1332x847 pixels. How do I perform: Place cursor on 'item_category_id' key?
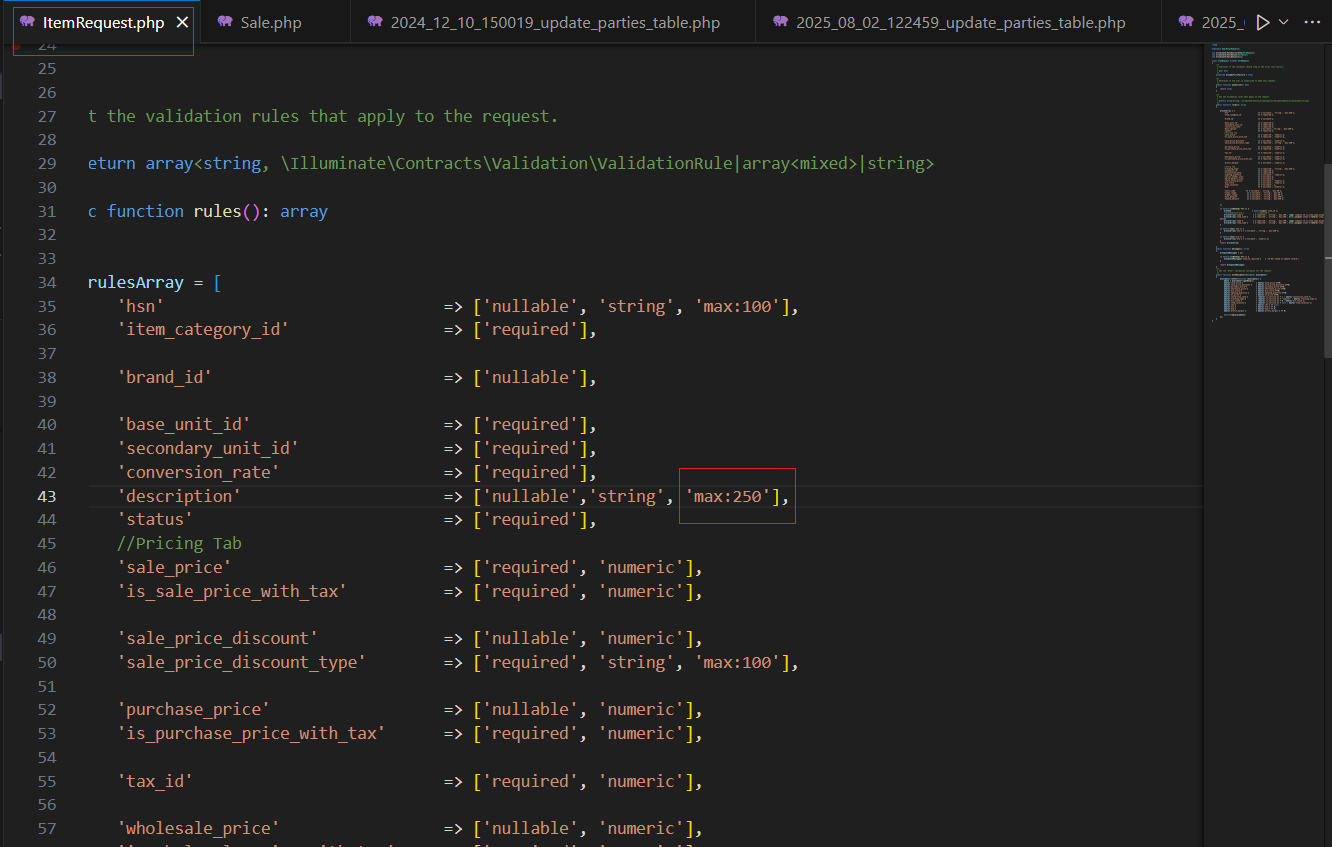203,330
